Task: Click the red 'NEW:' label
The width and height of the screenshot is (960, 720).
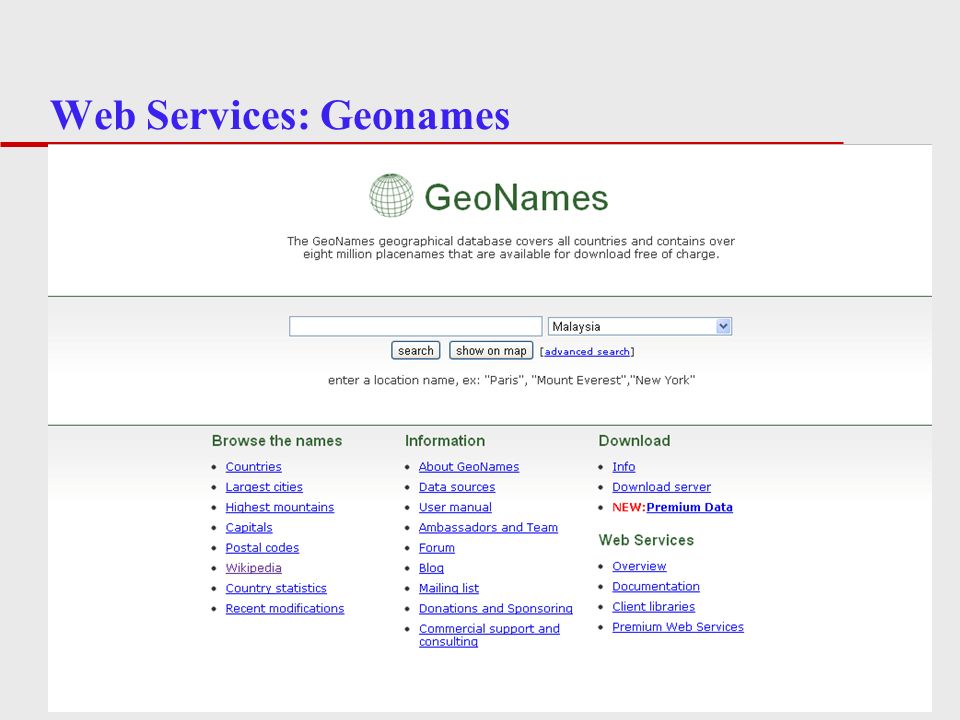Action: [x=629, y=507]
